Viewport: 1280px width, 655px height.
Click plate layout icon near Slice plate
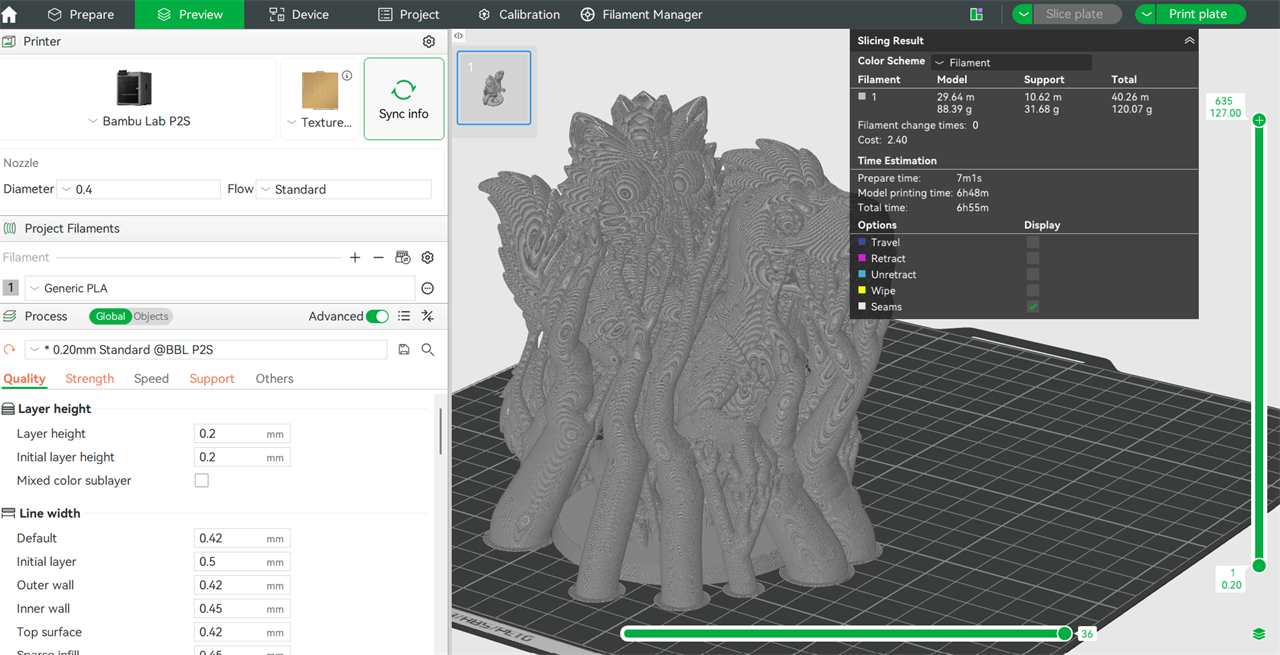[977, 14]
